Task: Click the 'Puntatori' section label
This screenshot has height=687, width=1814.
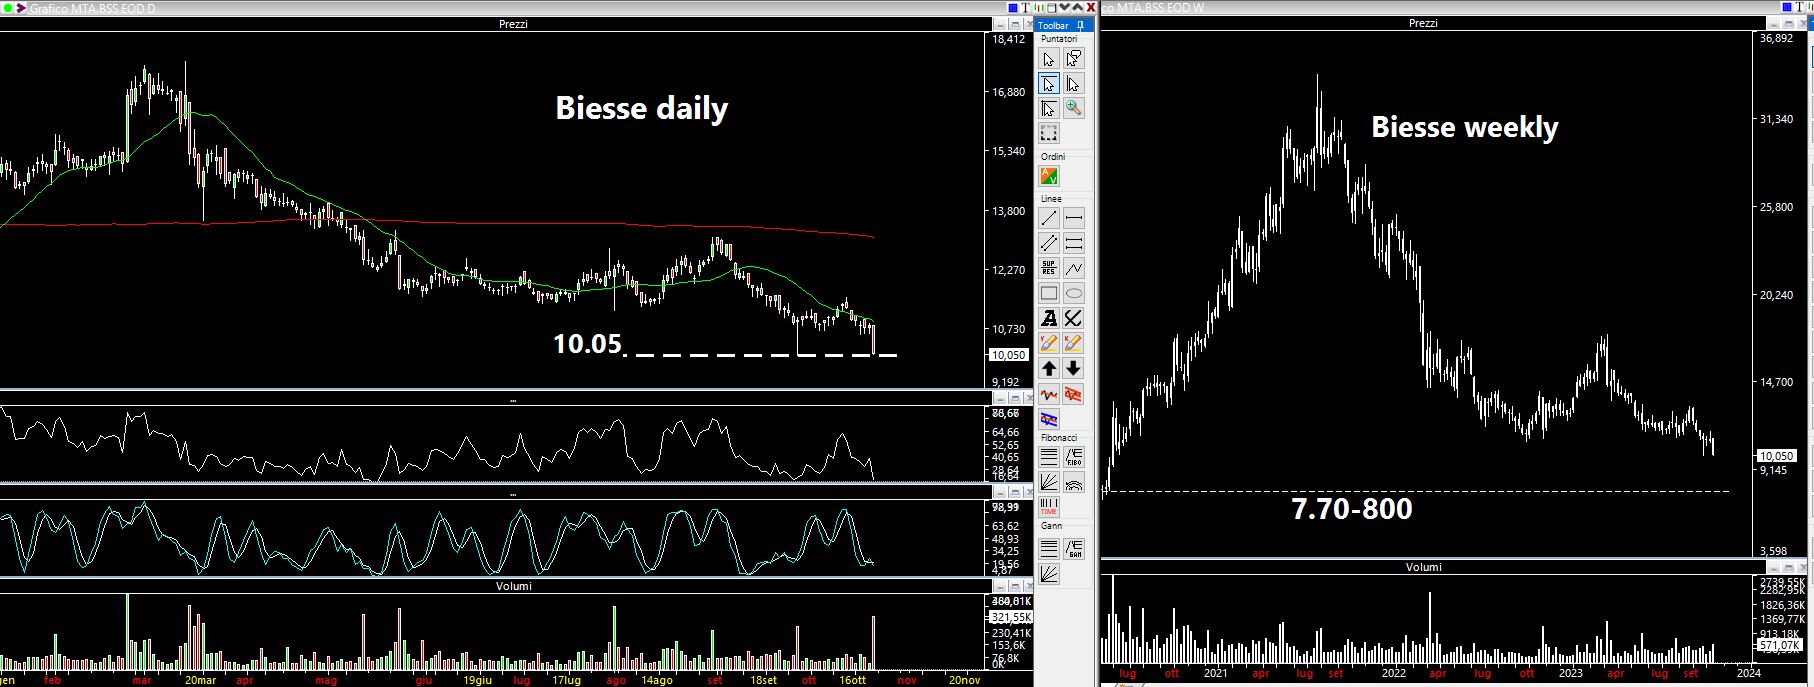Action: (1059, 39)
